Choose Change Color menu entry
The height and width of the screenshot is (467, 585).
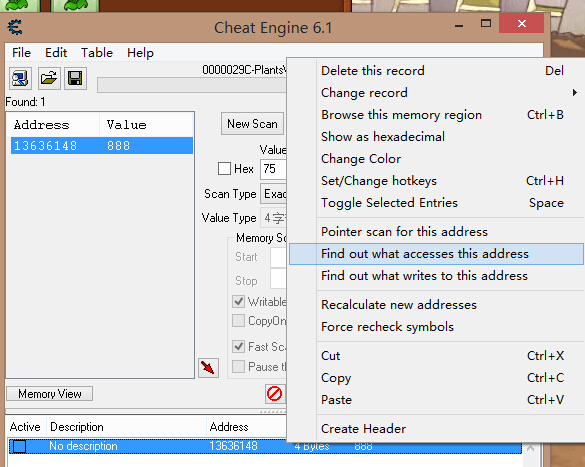436,159
